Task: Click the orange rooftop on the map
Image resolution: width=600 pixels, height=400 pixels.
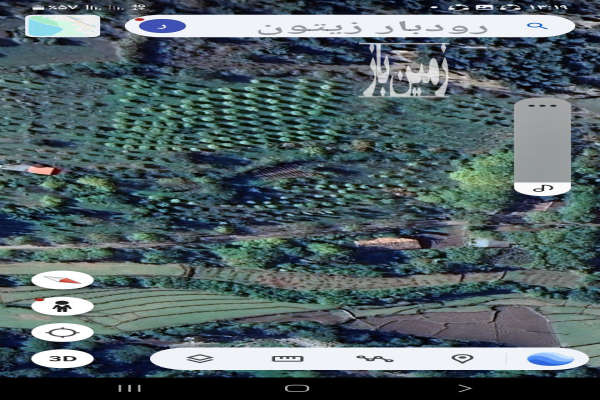Action: tap(43, 171)
